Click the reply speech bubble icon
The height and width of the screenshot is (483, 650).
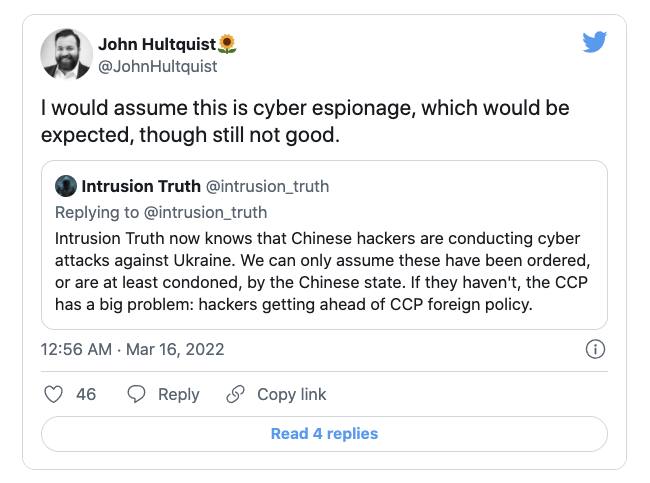point(137,394)
